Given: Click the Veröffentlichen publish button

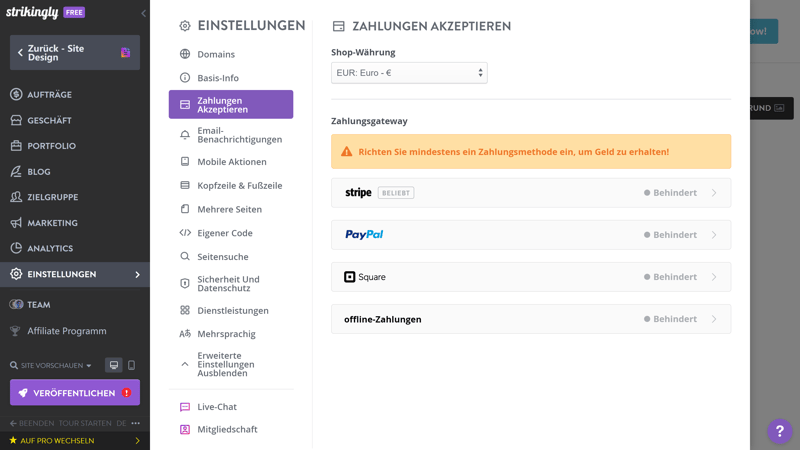Looking at the screenshot, I should point(74,393).
